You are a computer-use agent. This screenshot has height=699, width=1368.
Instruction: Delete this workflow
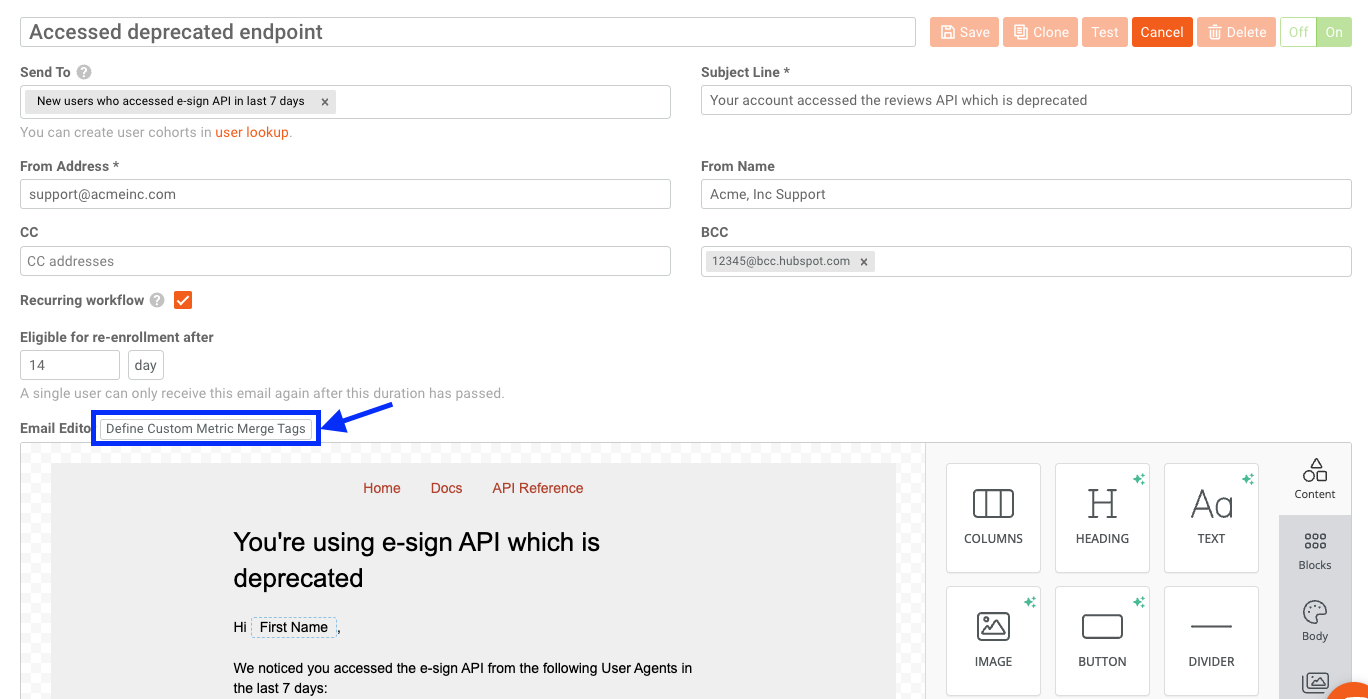pyautogui.click(x=1236, y=32)
